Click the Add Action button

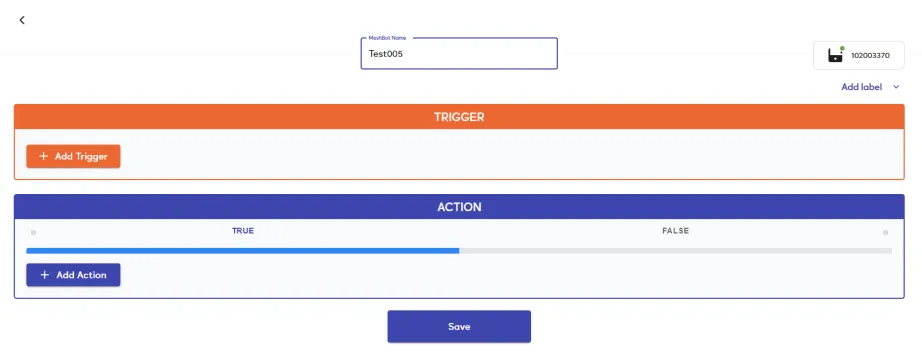coord(74,275)
